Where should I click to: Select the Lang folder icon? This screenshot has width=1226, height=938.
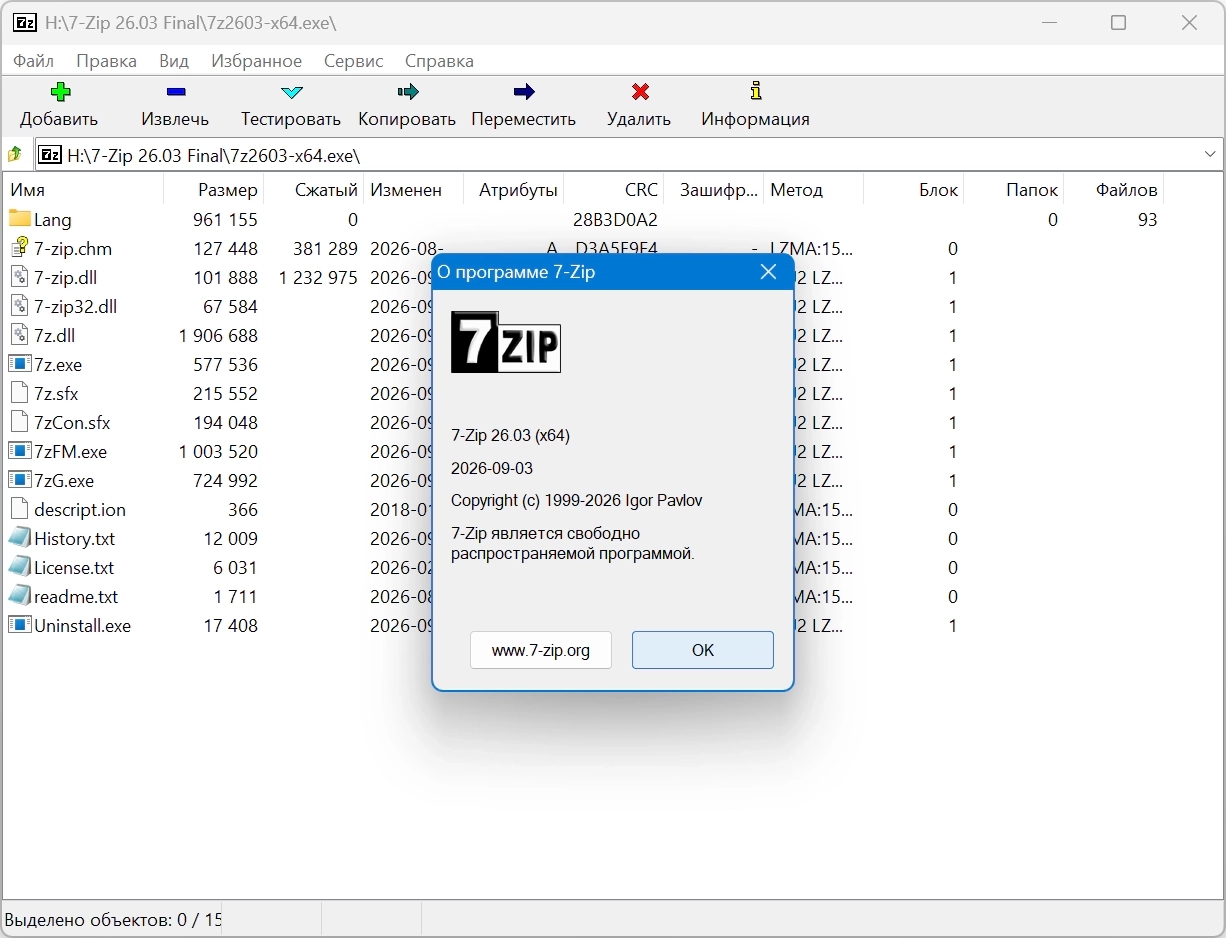20,218
